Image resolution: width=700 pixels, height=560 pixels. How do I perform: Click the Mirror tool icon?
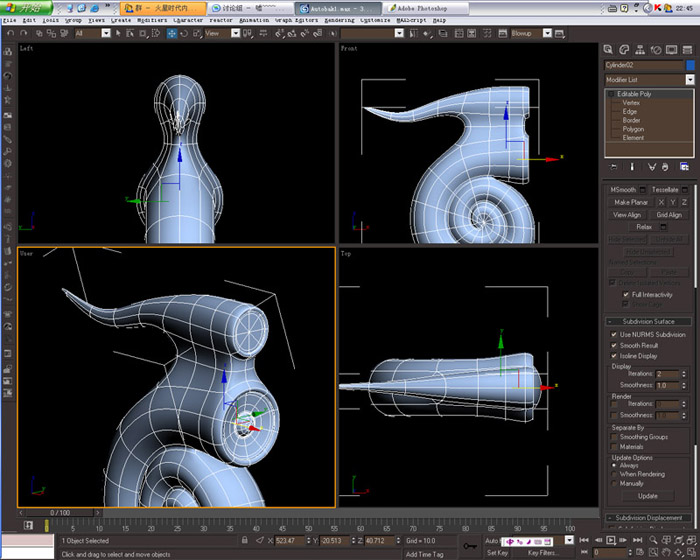(x=414, y=33)
